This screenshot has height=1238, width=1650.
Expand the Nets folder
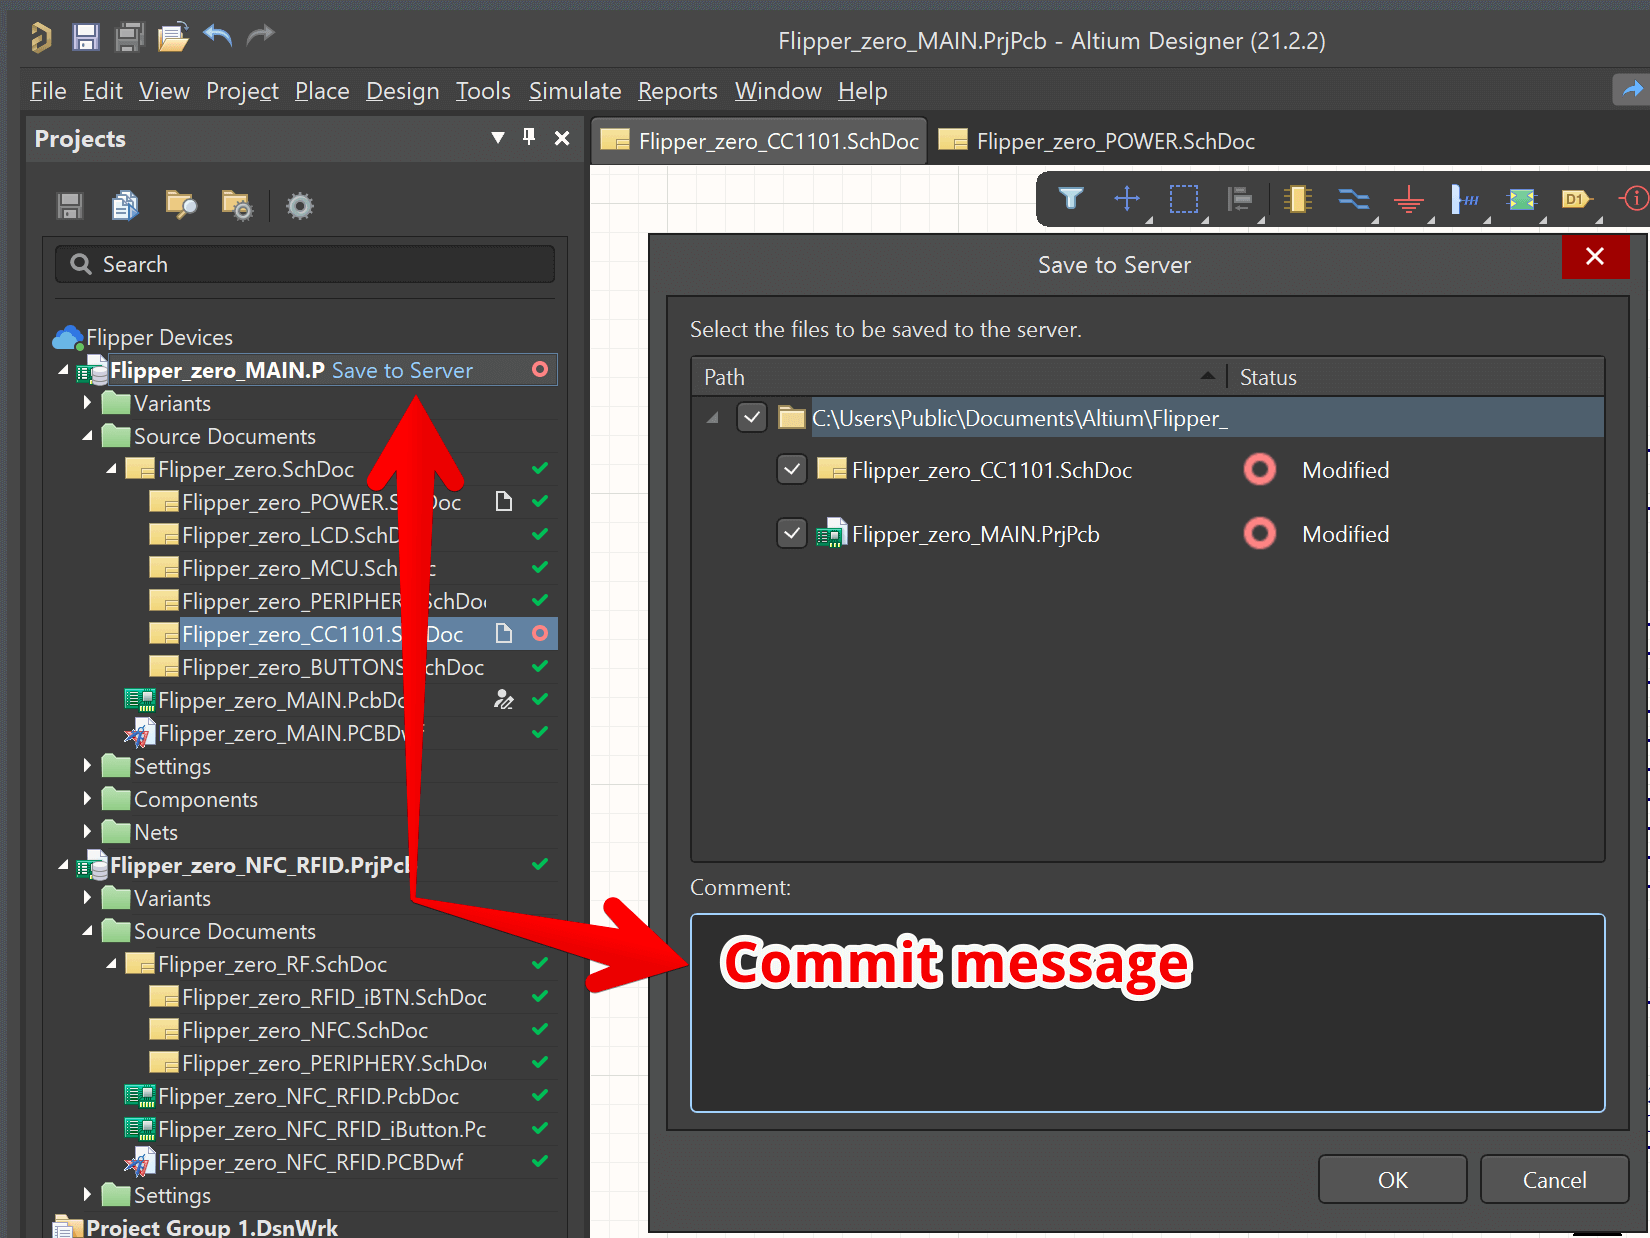point(87,832)
